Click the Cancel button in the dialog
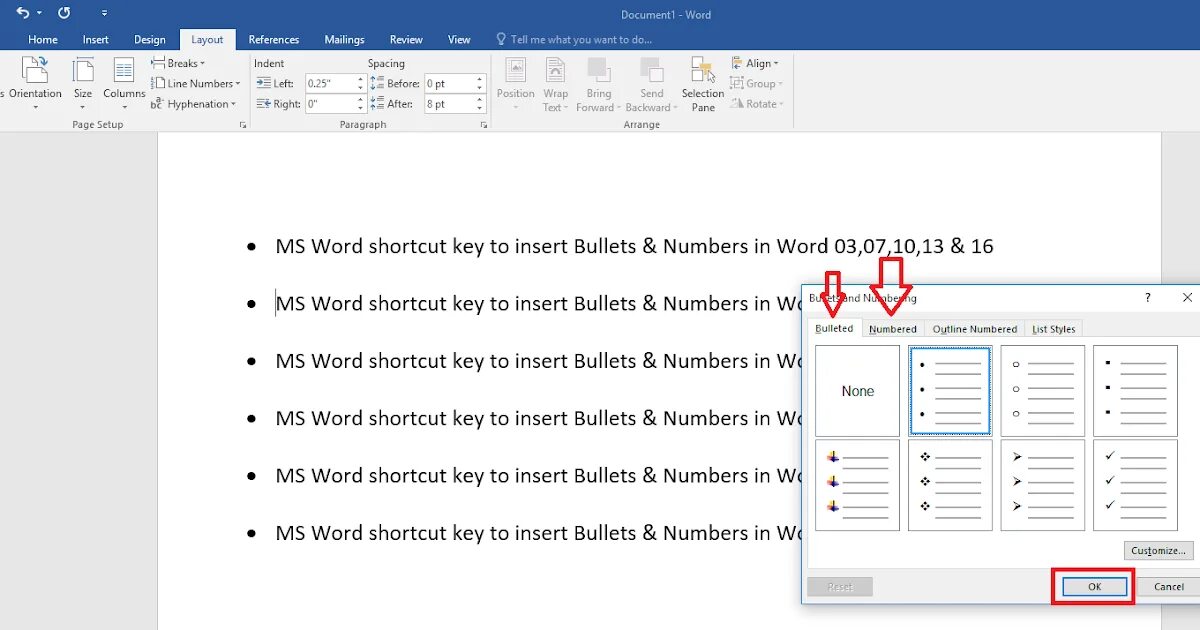The width and height of the screenshot is (1200, 630). pyautogui.click(x=1168, y=587)
